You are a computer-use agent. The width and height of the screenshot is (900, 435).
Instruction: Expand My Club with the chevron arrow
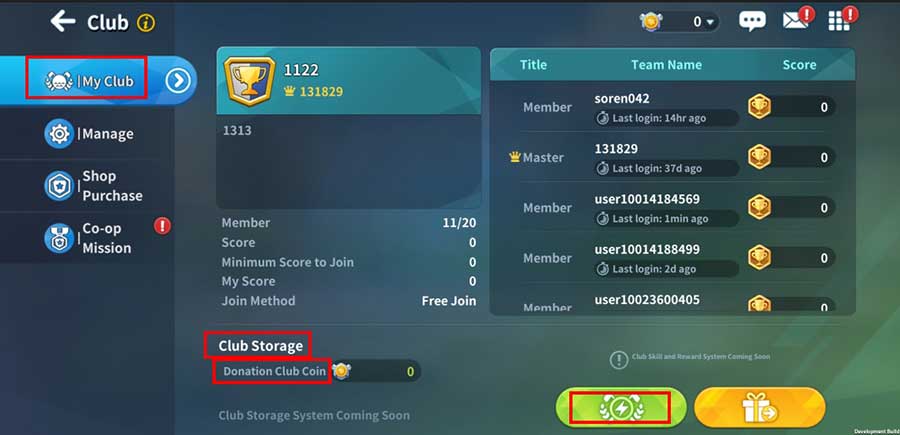(x=178, y=81)
